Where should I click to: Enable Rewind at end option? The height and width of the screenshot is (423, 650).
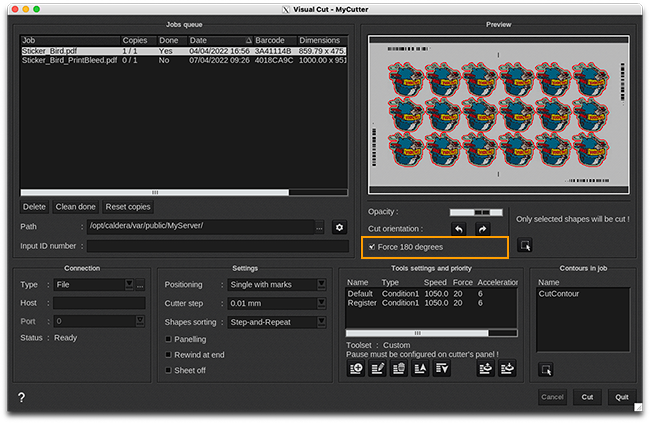coord(168,354)
